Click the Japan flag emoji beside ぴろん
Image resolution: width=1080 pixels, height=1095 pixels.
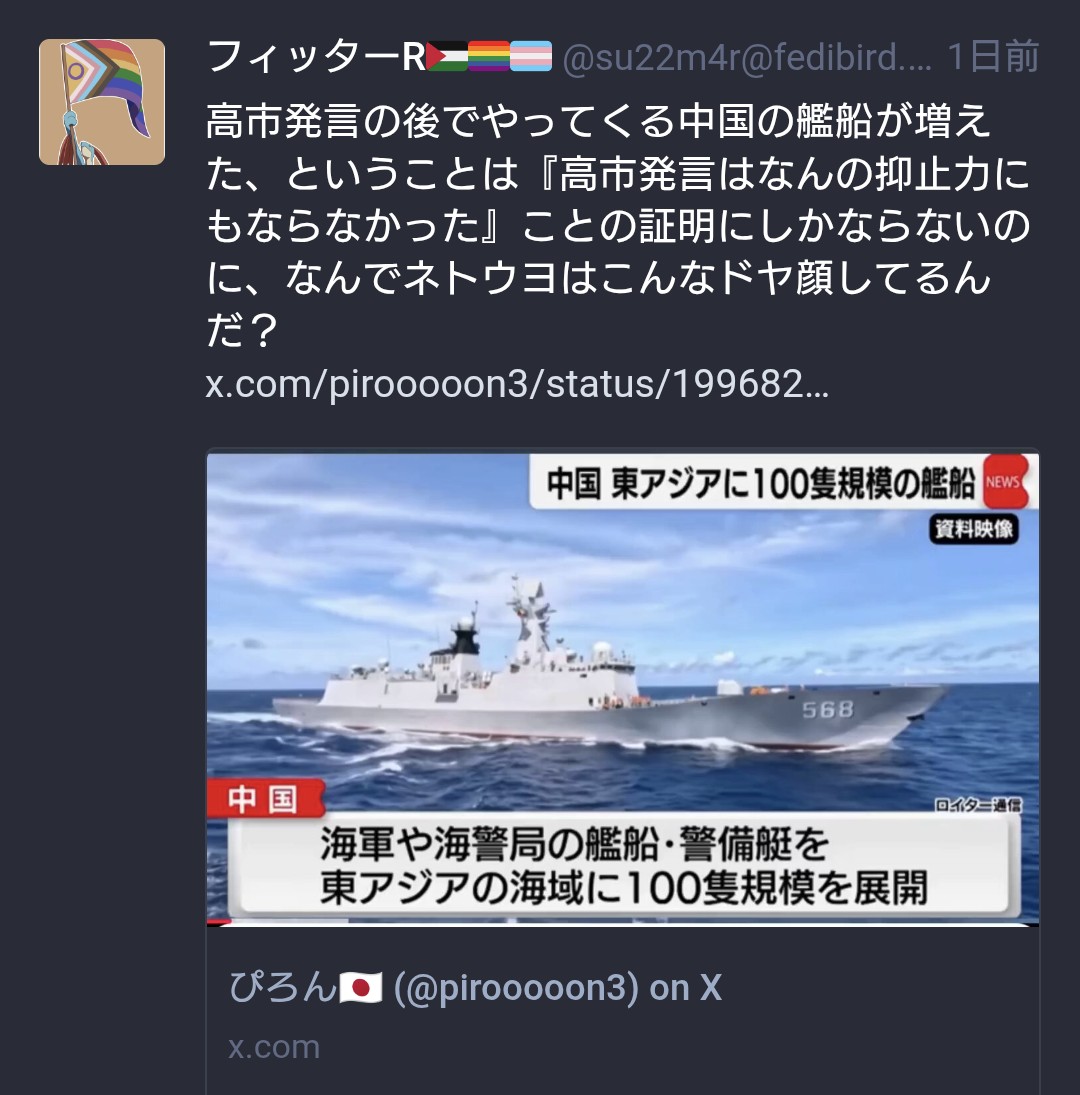[x=360, y=988]
